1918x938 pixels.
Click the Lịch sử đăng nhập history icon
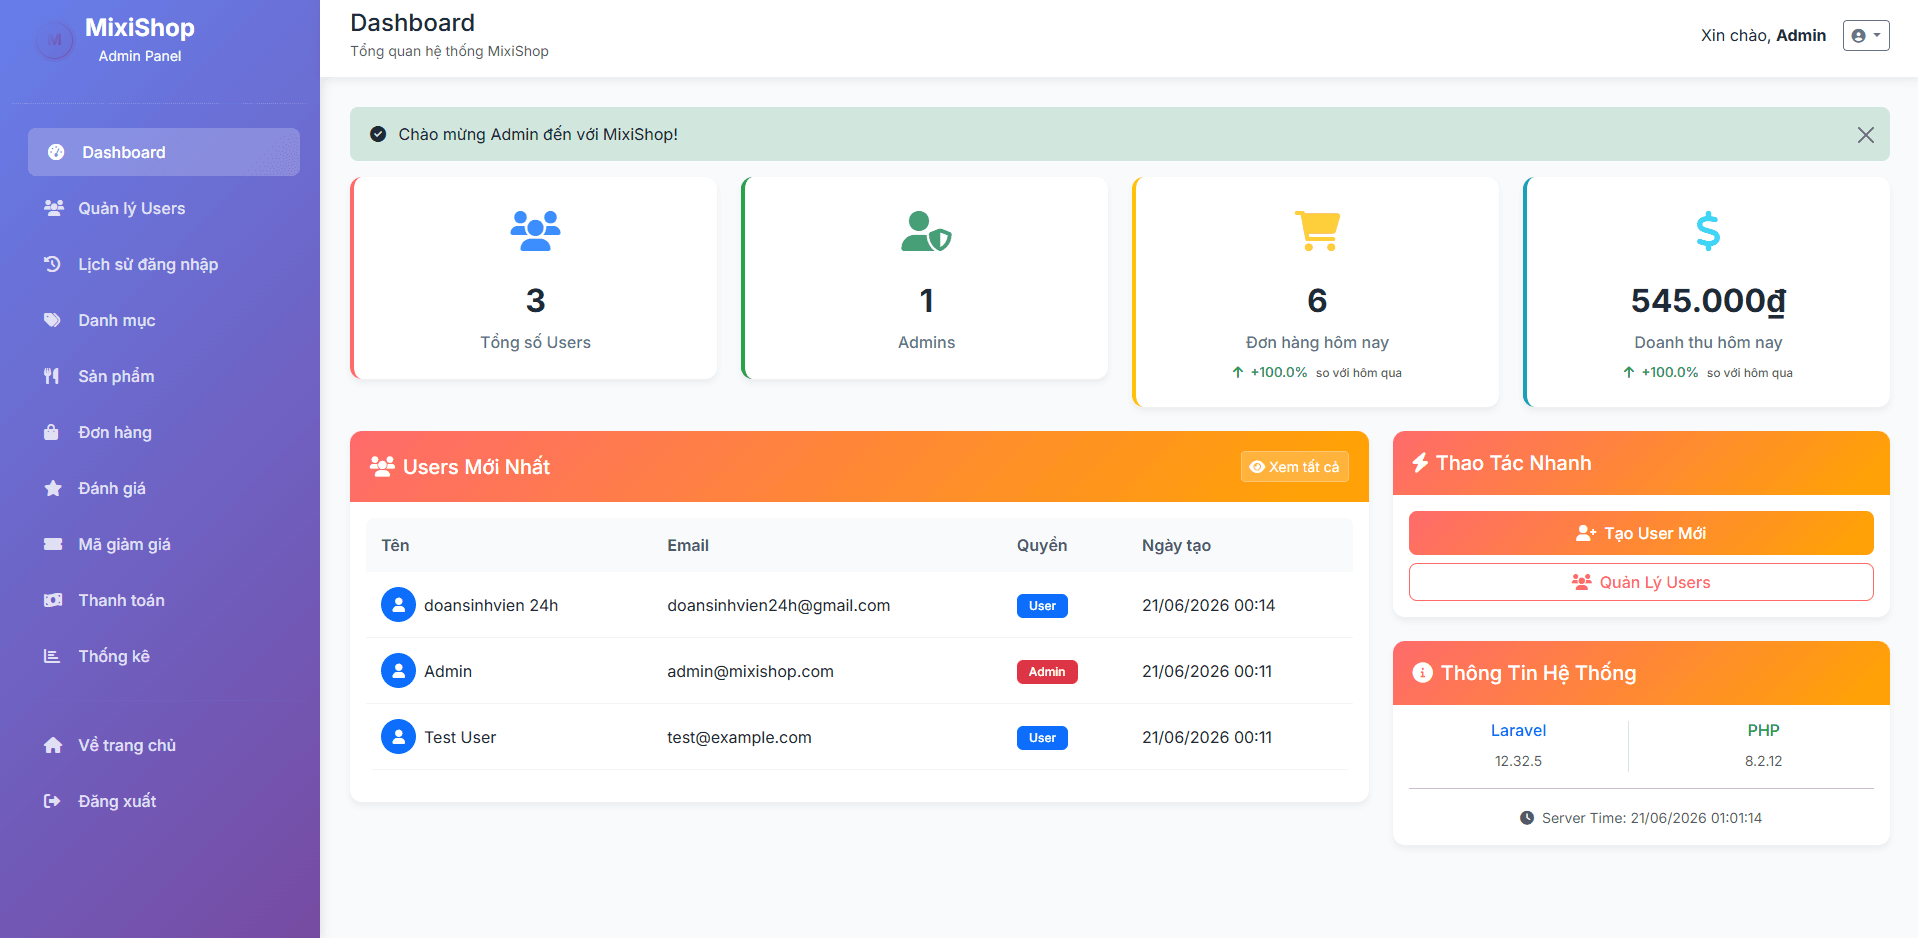tap(53, 264)
